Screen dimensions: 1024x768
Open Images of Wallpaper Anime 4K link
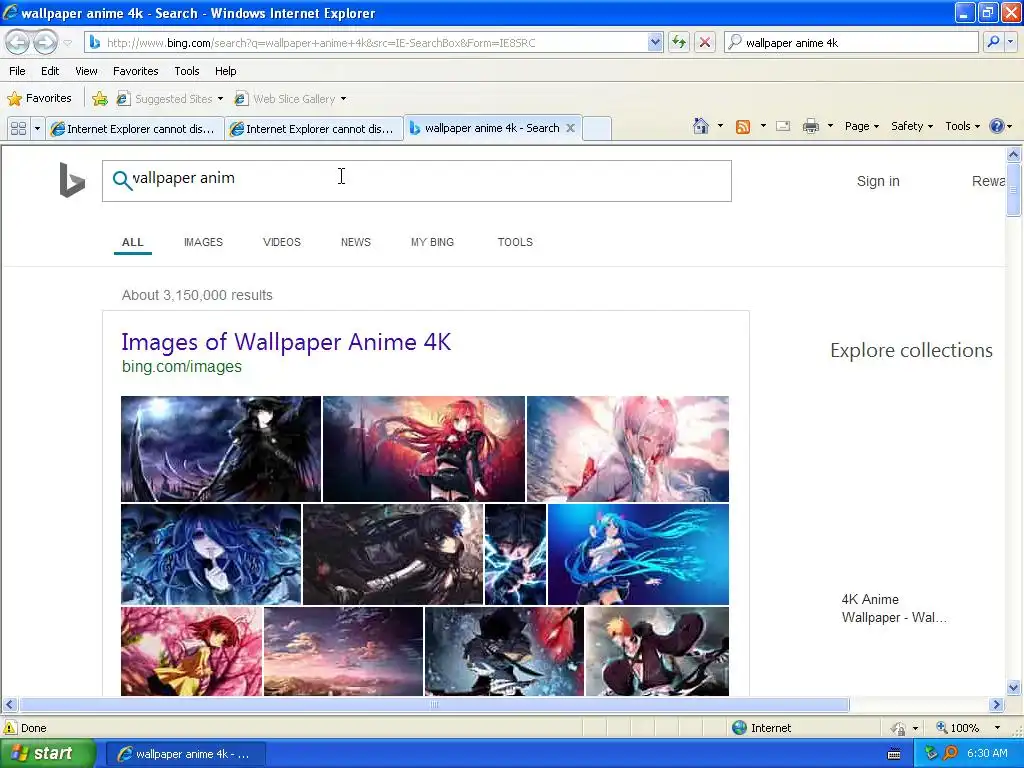point(286,342)
